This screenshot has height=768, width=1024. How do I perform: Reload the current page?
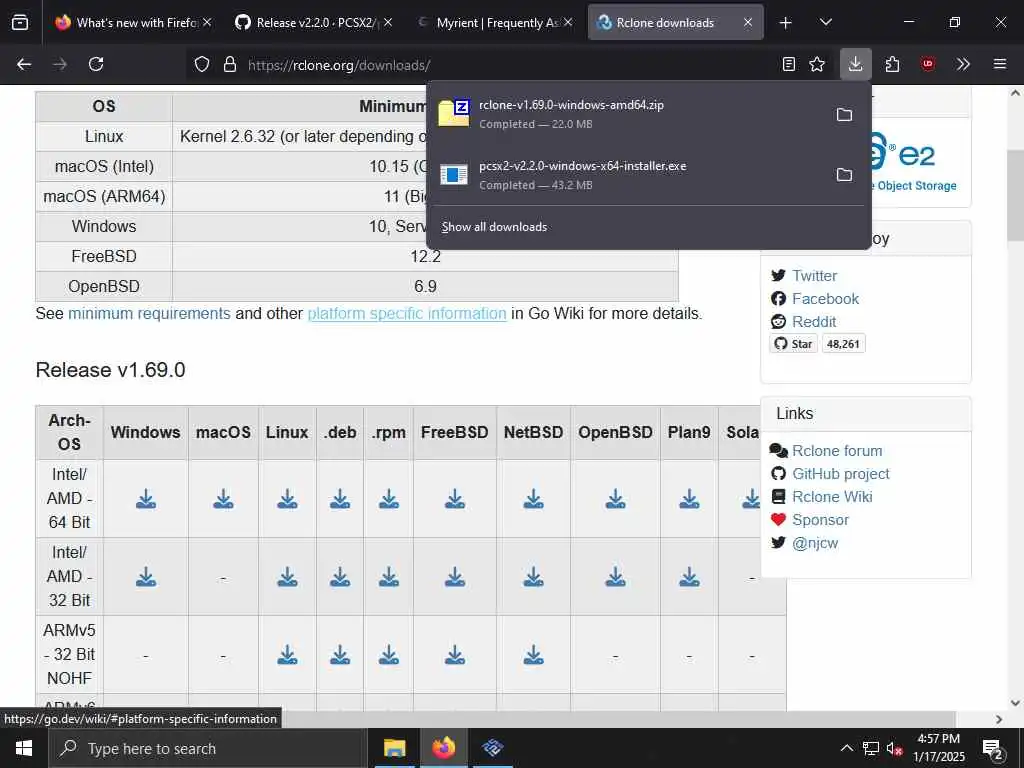point(96,64)
